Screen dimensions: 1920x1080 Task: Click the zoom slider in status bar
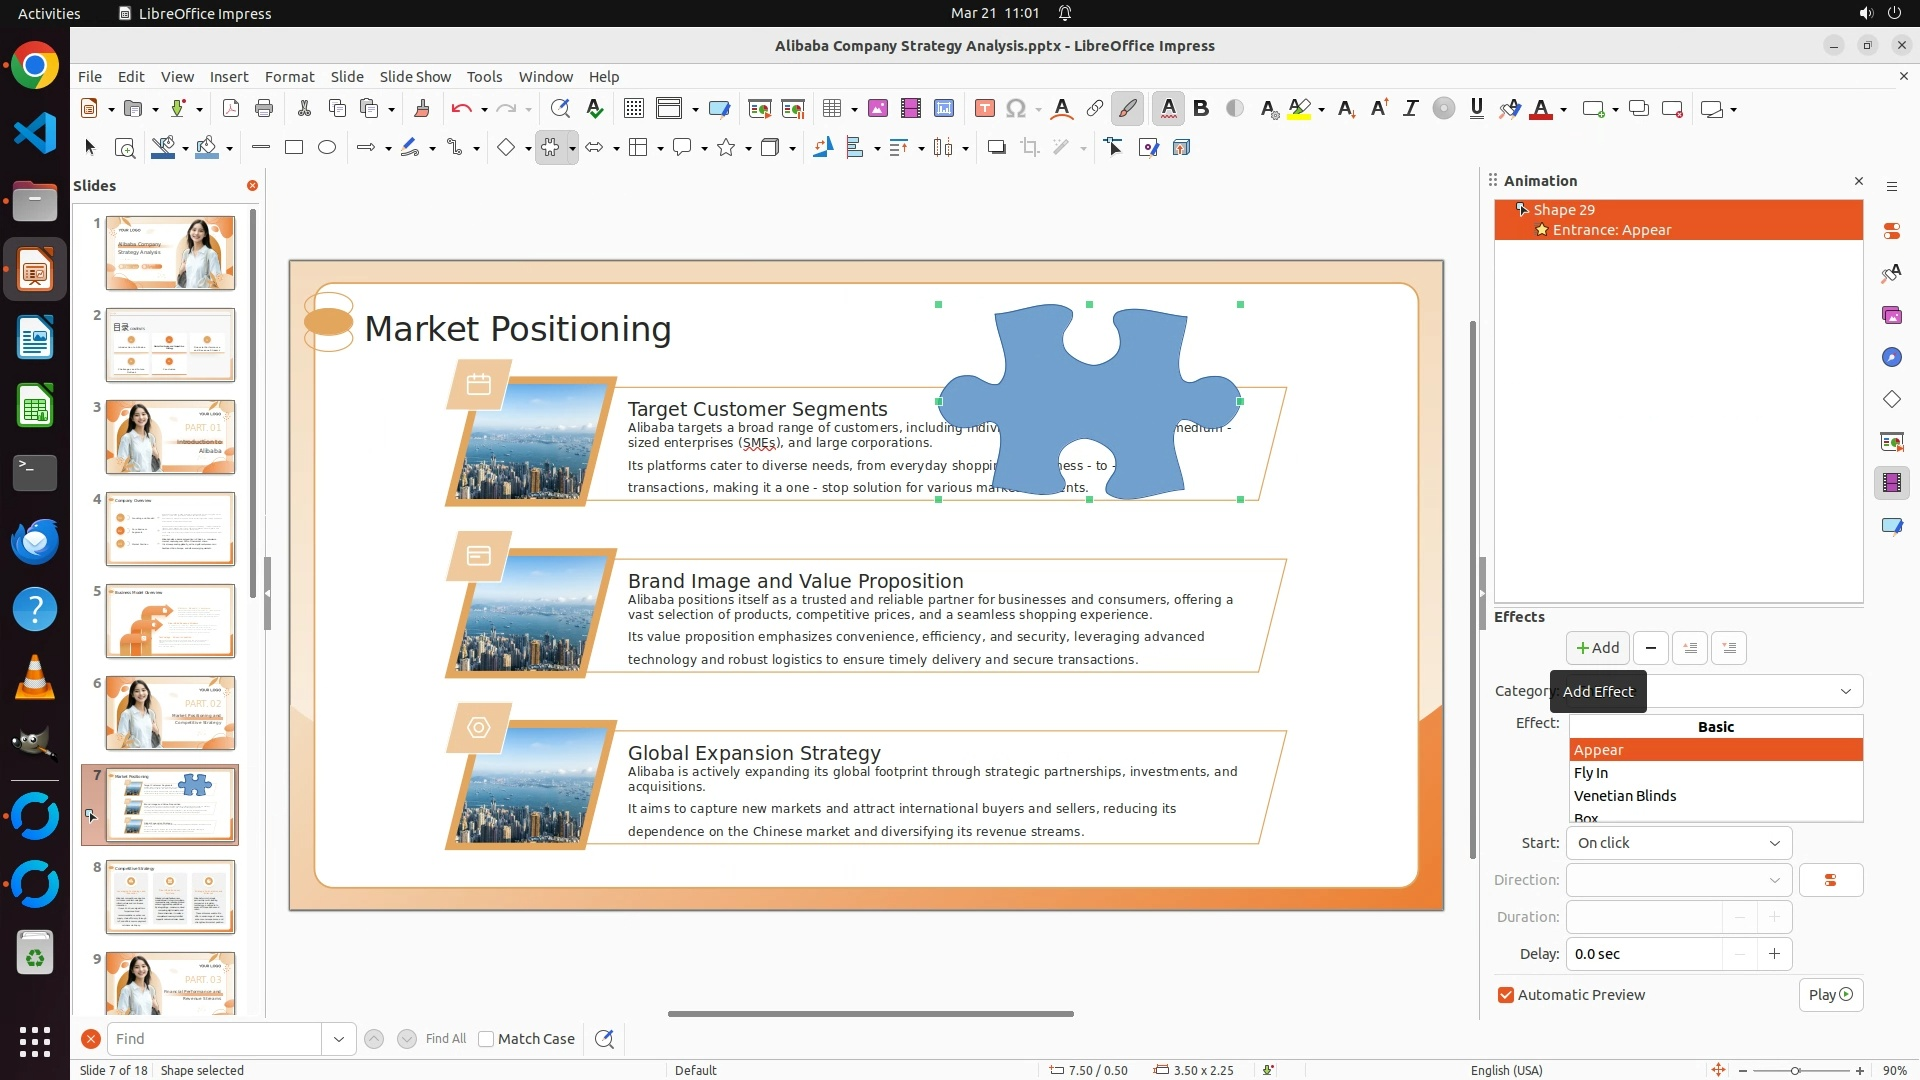(1795, 1070)
